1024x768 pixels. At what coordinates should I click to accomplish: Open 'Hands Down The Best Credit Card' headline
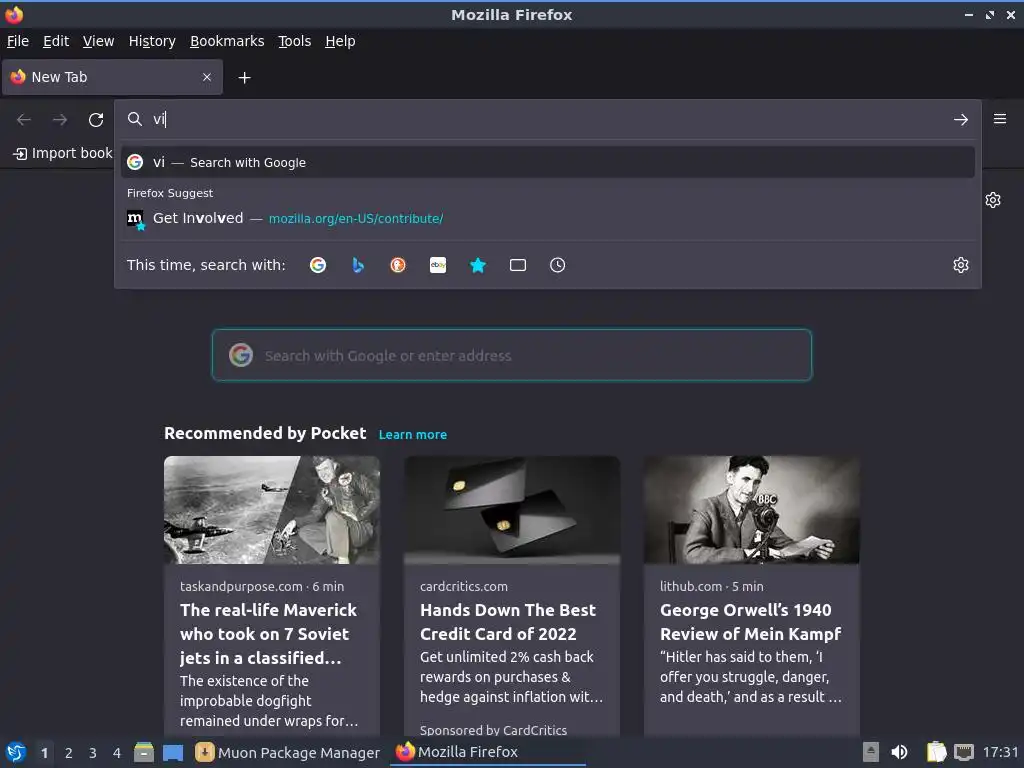point(507,622)
